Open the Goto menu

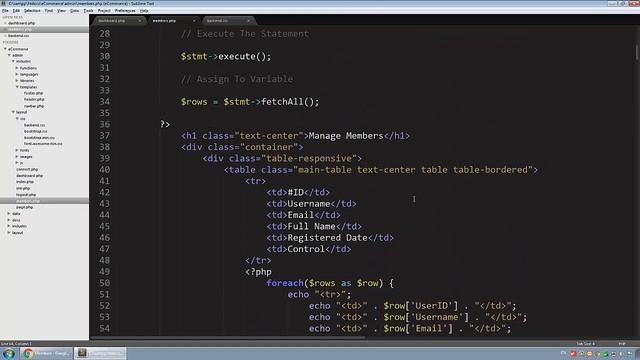coord(74,11)
